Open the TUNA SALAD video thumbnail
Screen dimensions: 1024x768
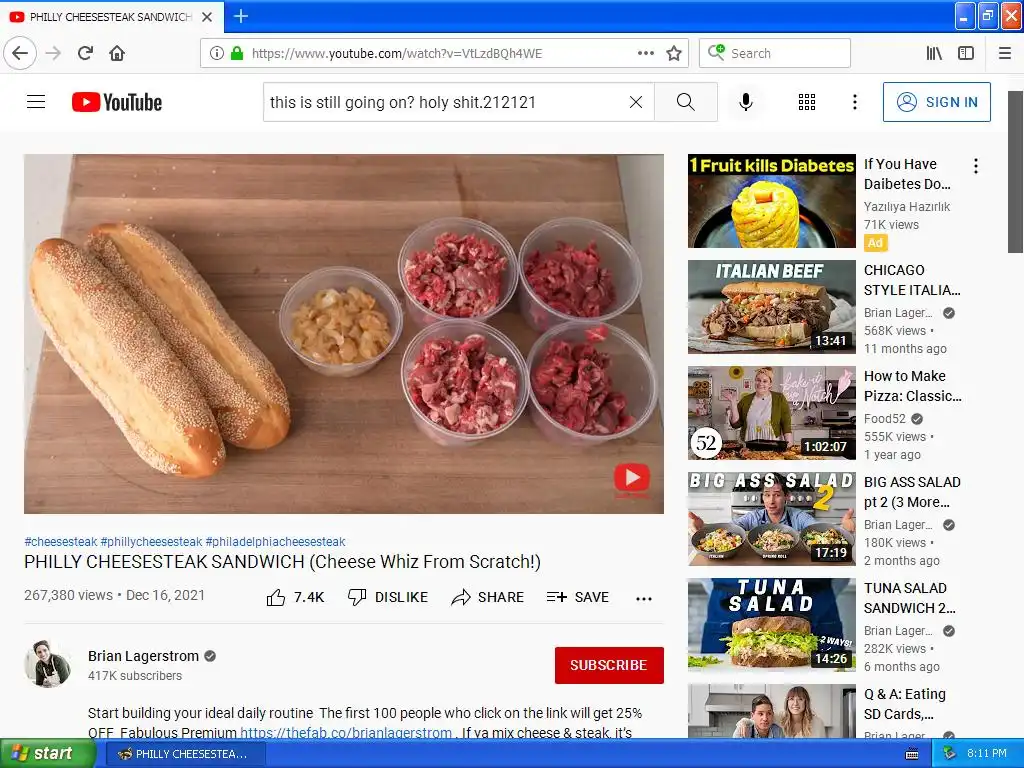(771, 624)
